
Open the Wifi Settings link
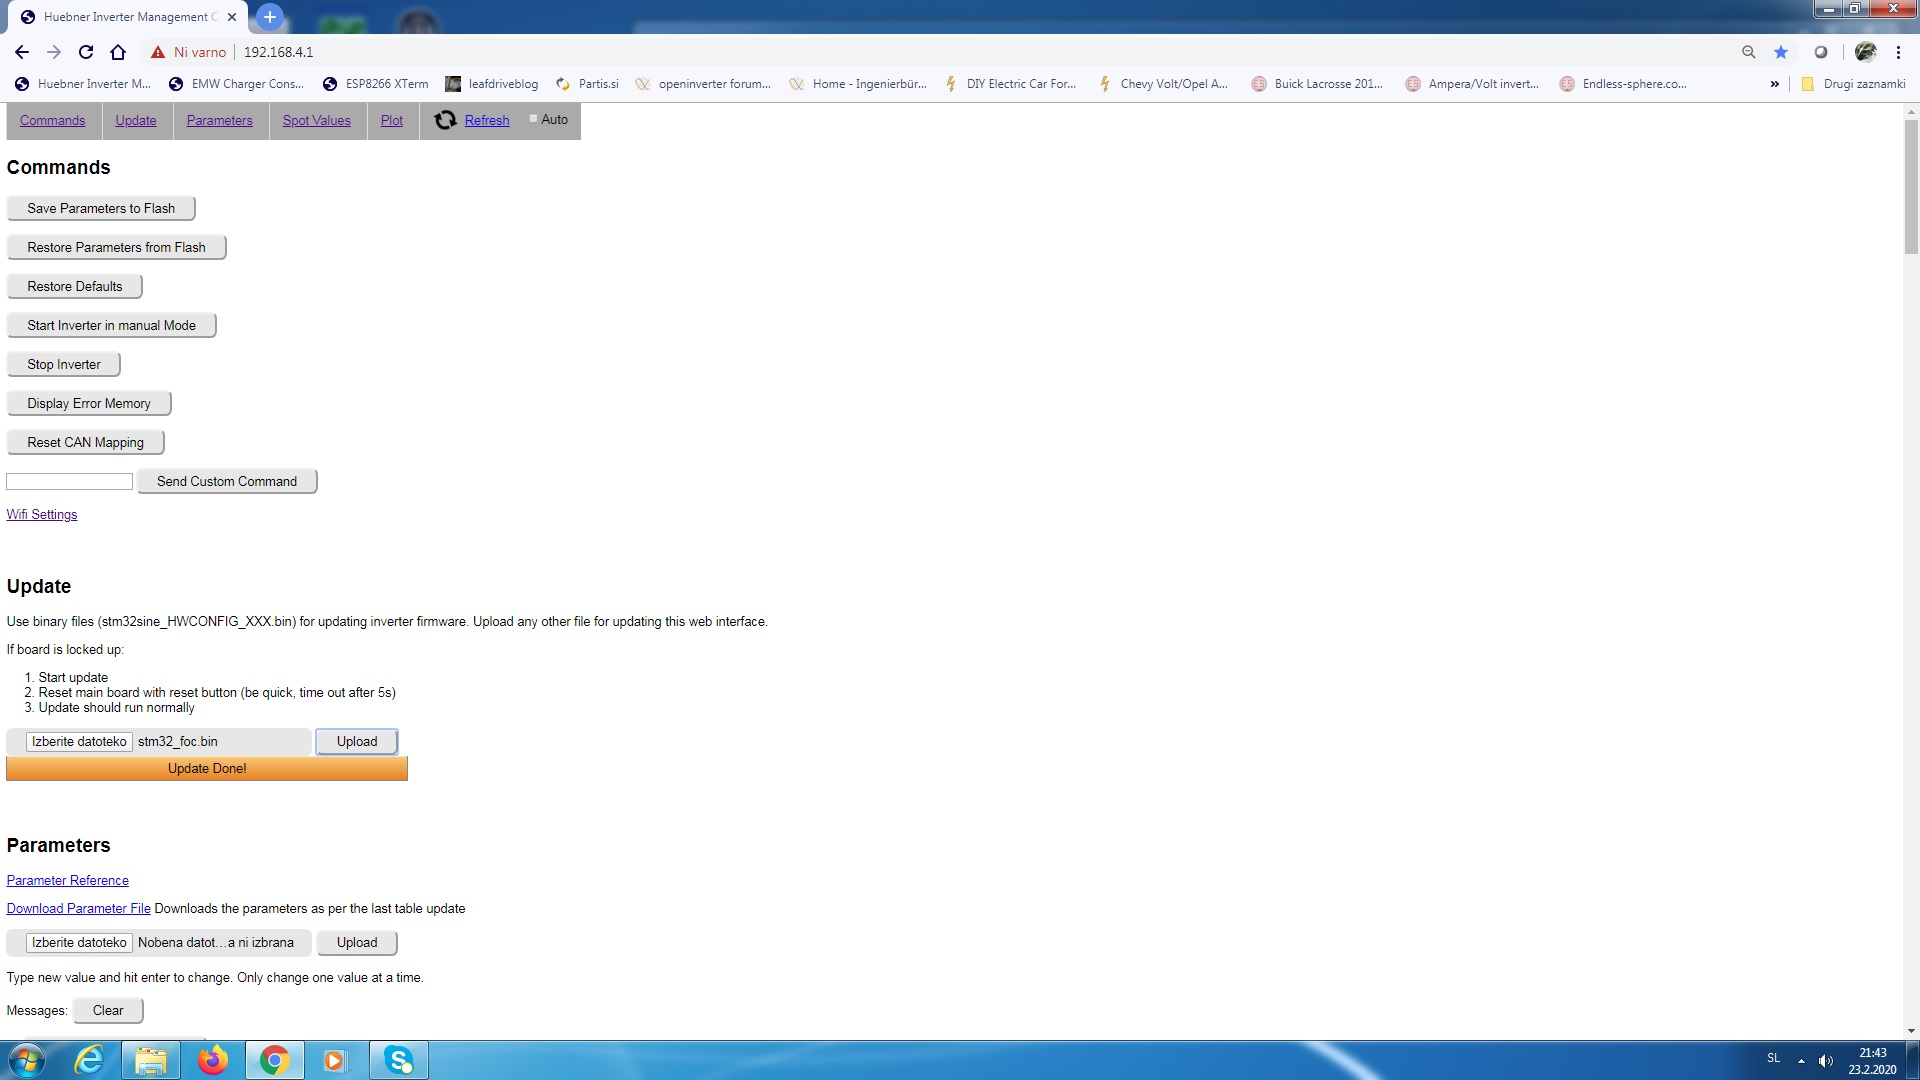point(42,514)
